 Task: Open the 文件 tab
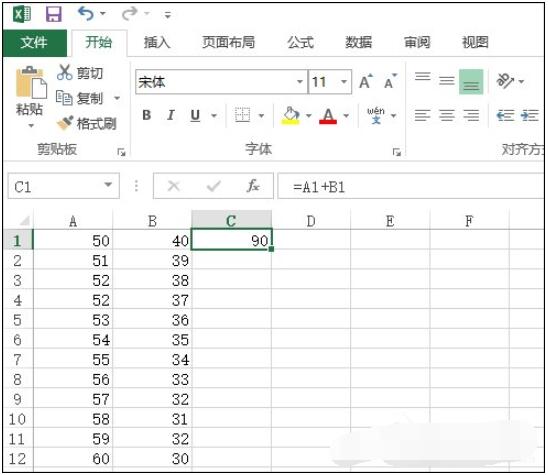(34, 43)
